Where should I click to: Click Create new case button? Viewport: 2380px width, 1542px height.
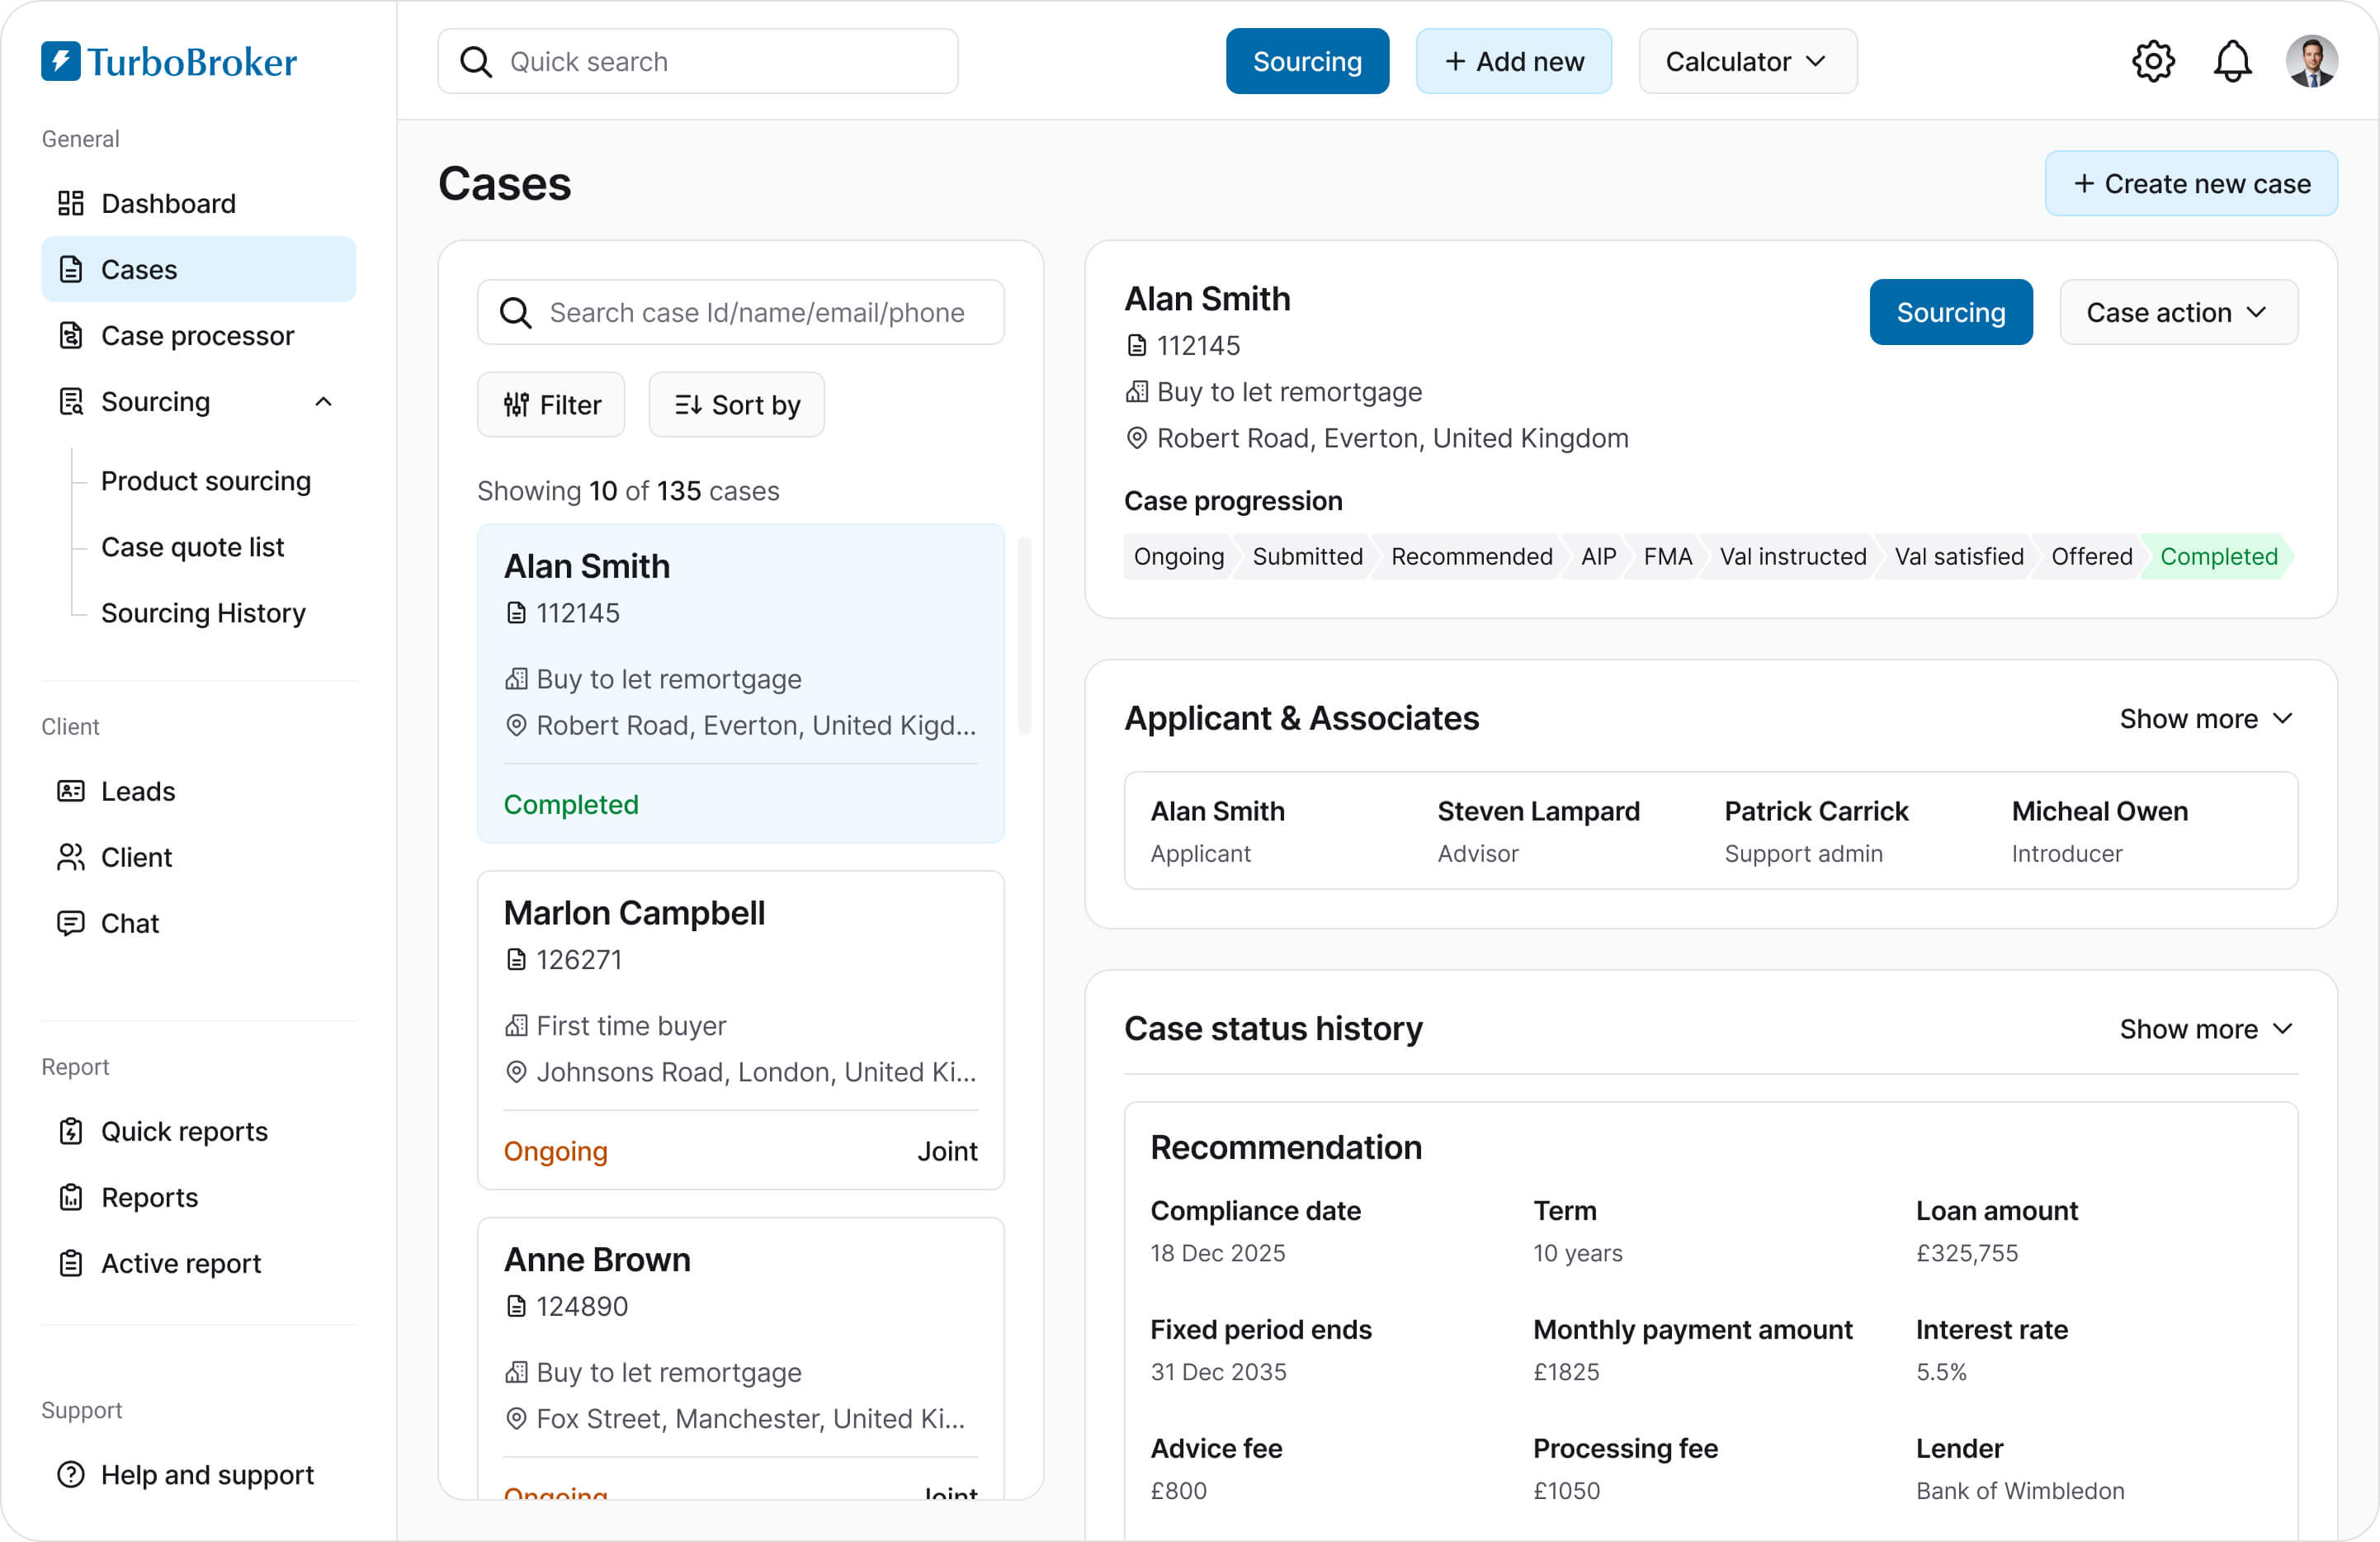pos(2191,184)
